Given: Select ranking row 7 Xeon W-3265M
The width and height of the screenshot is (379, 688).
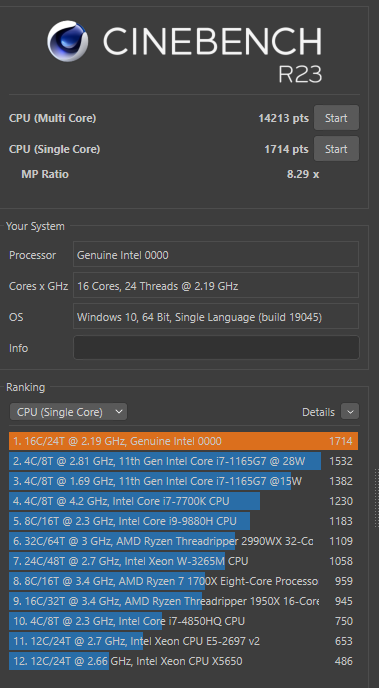Looking at the screenshot, I should tap(183, 561).
